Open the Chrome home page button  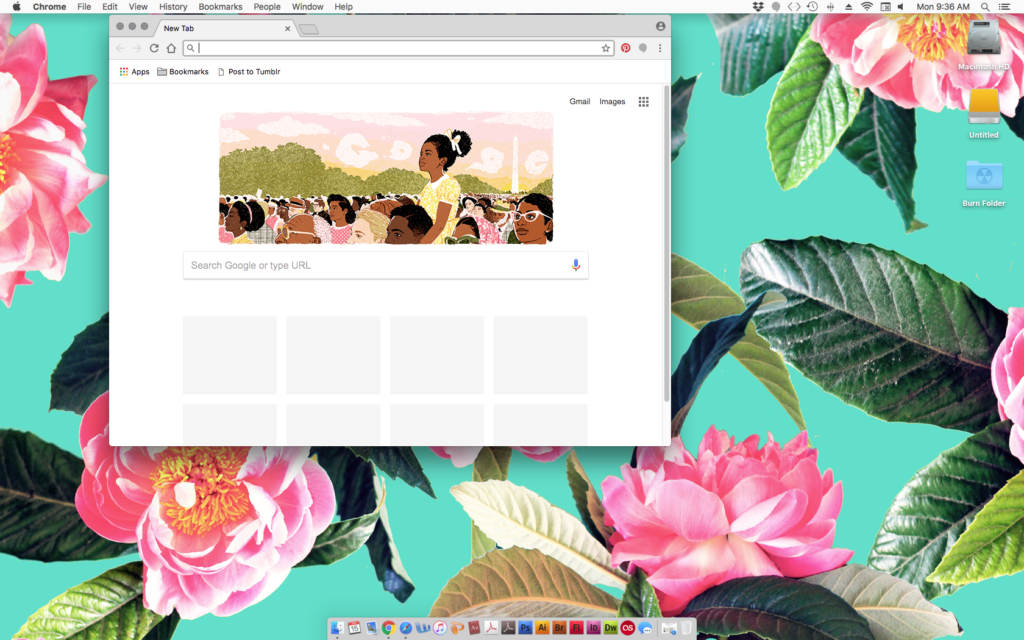[x=171, y=48]
